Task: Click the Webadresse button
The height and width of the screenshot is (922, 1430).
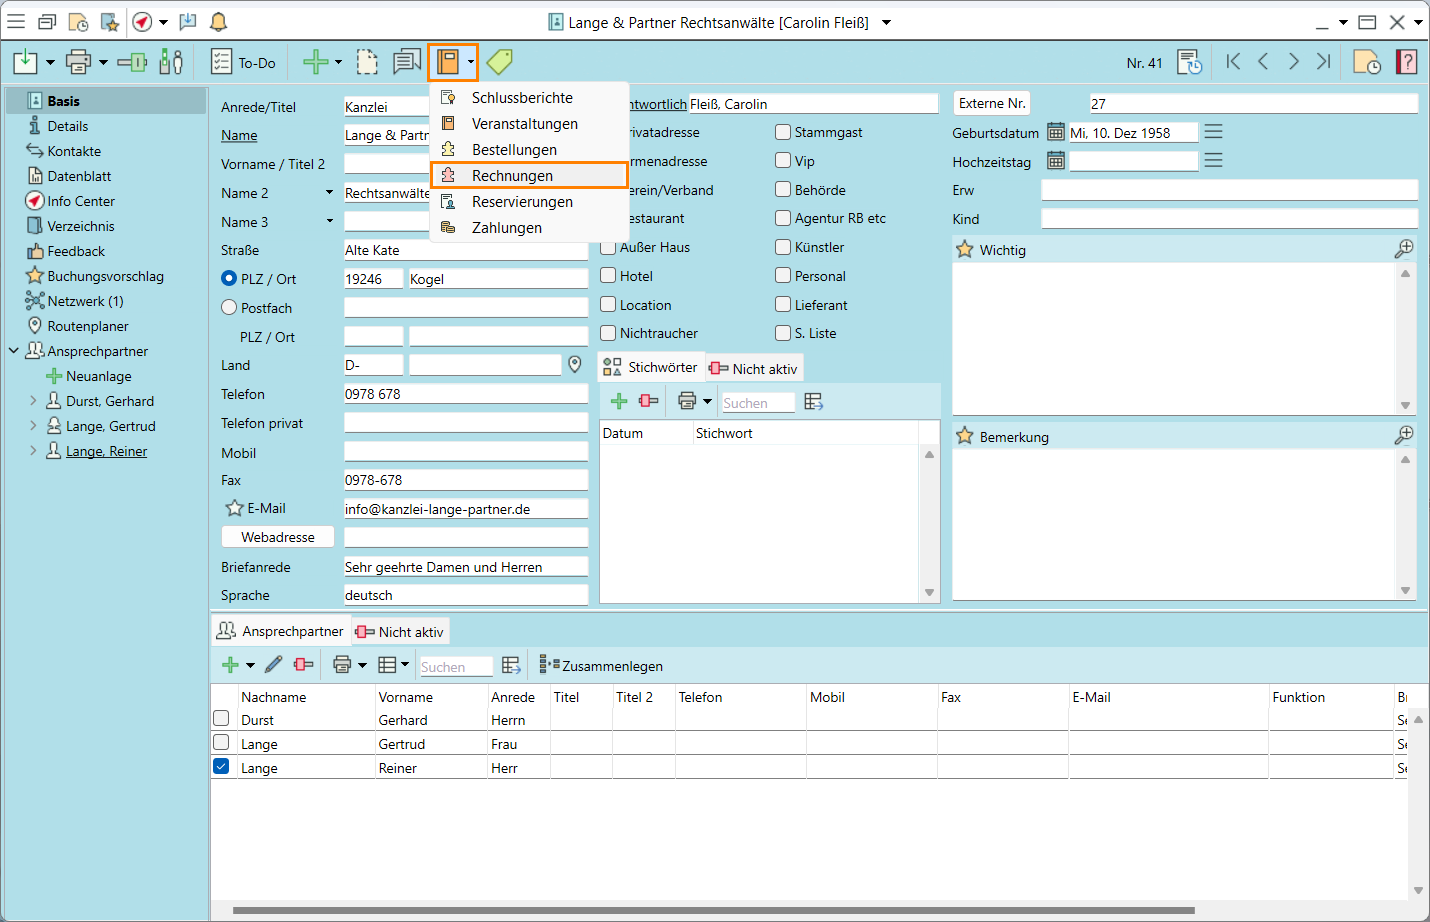Action: (x=278, y=537)
